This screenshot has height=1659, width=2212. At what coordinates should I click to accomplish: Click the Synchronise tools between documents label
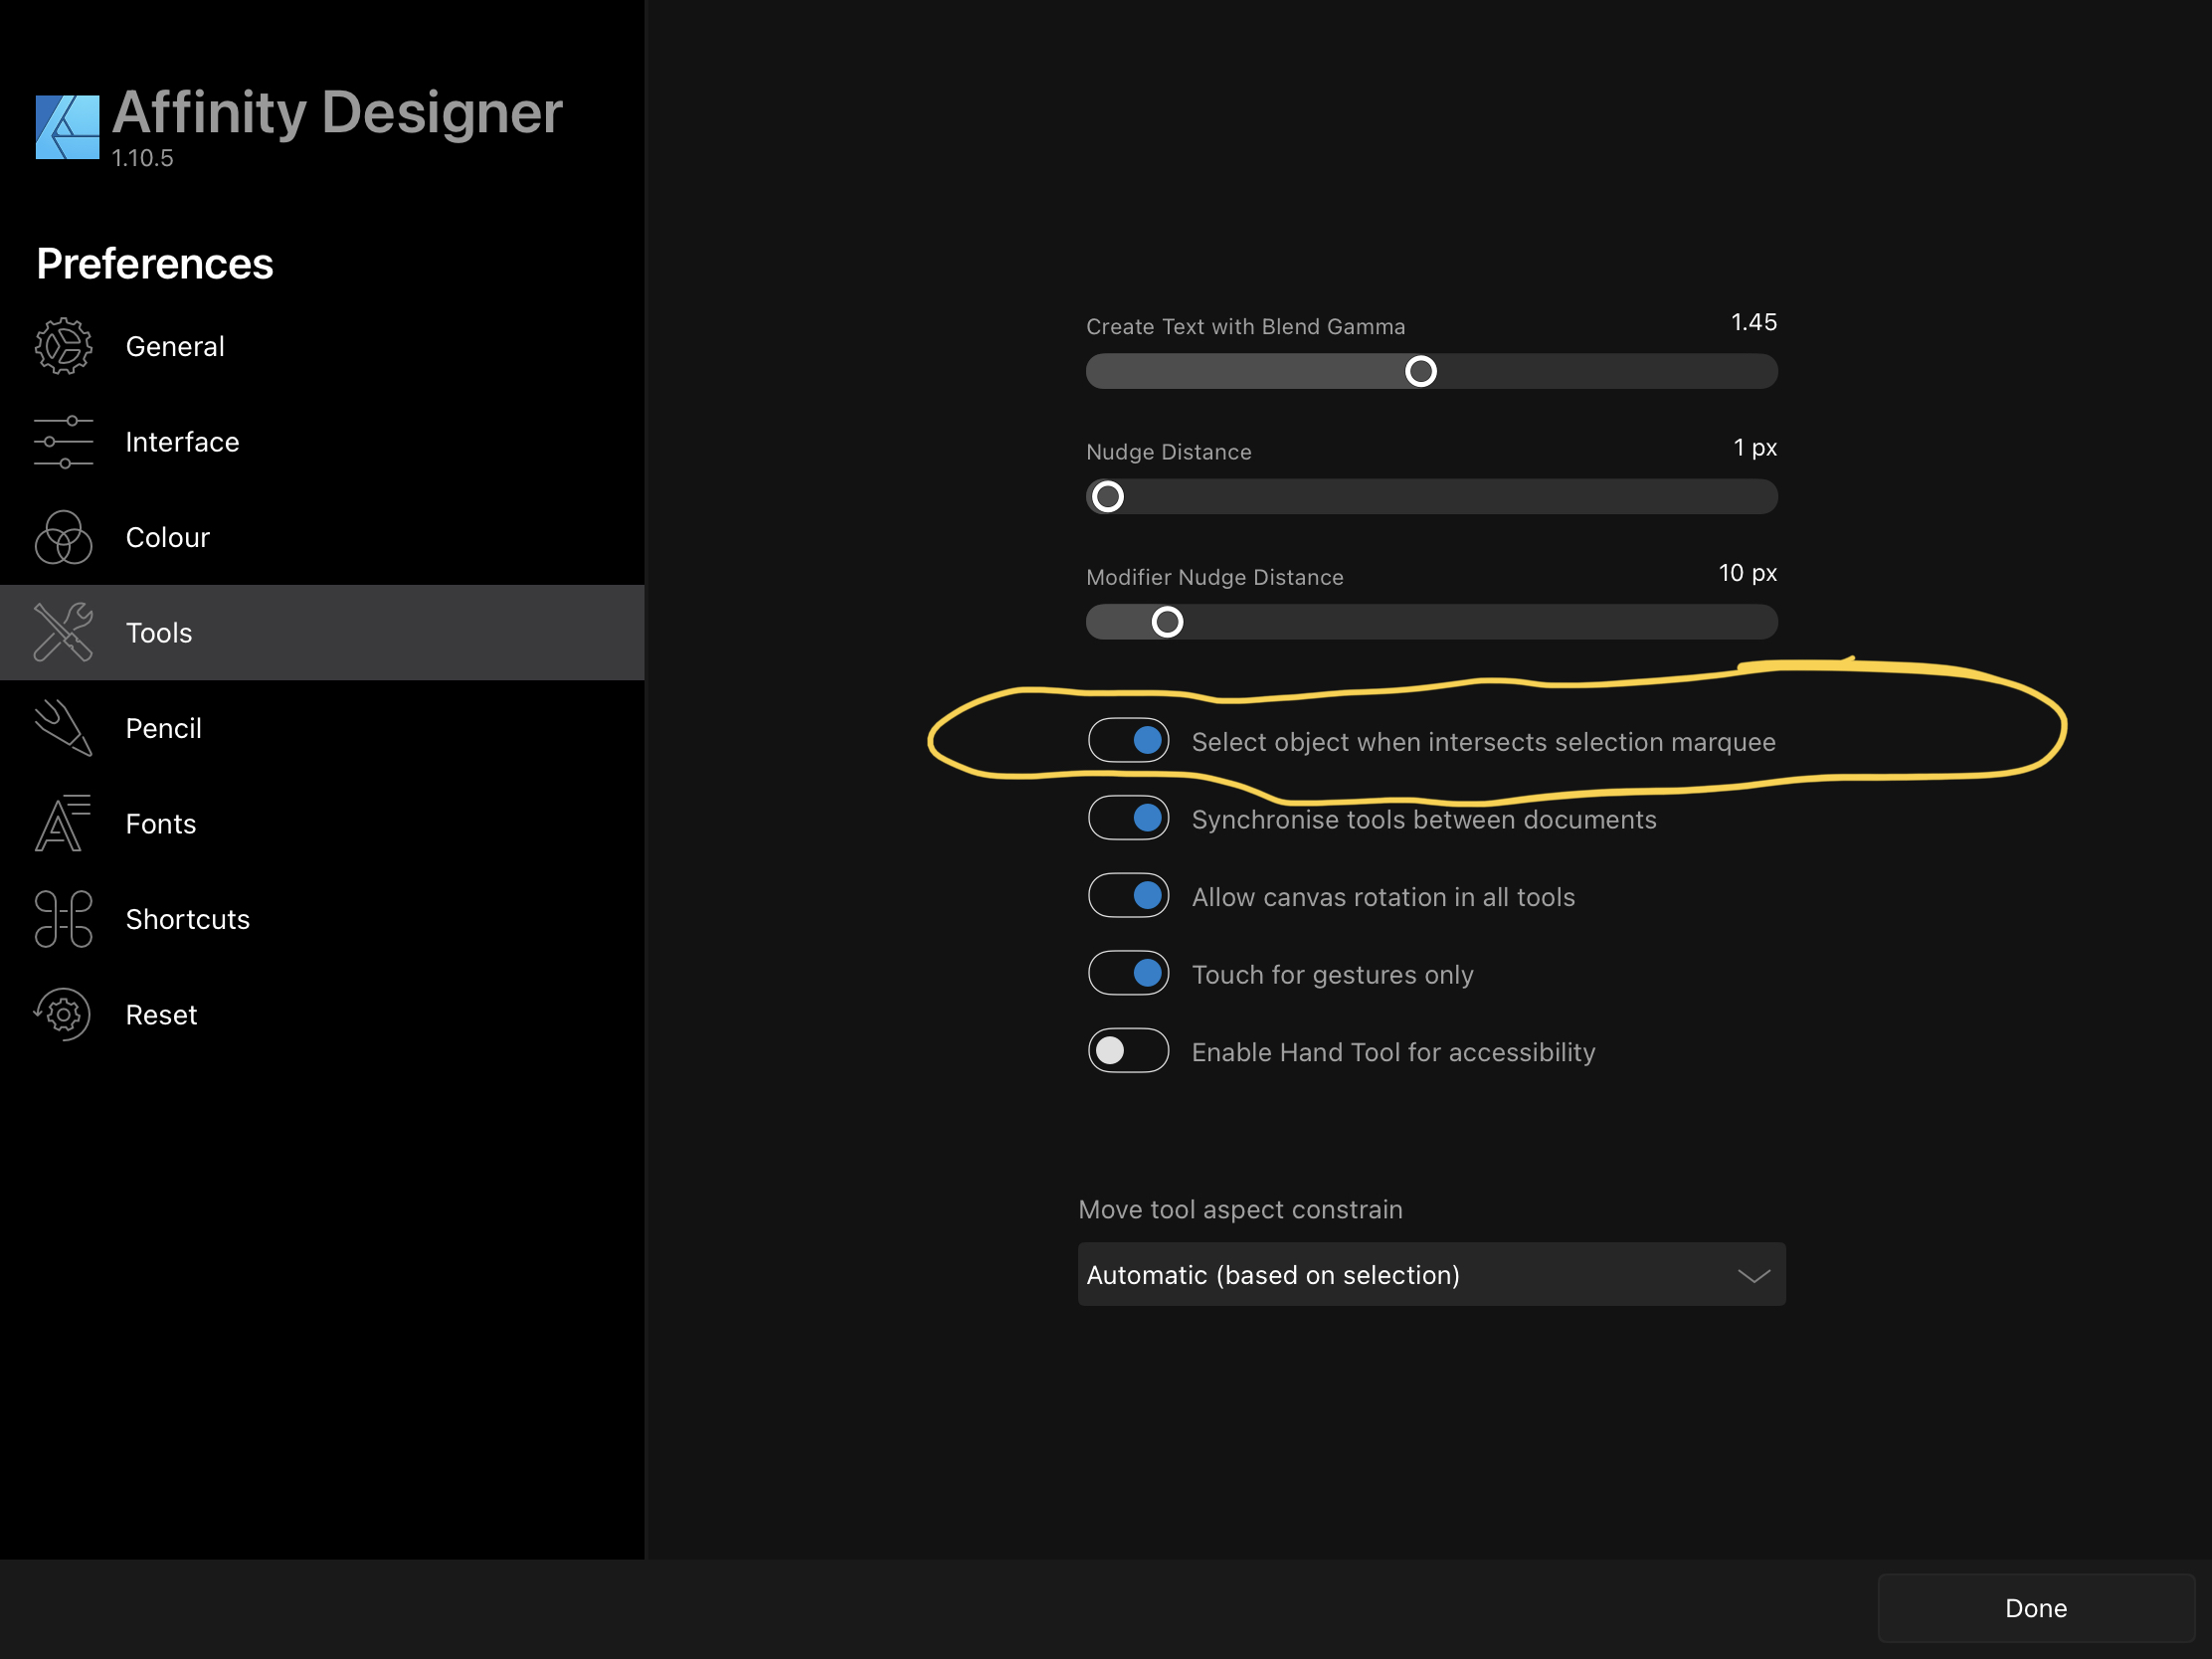[x=1423, y=819]
